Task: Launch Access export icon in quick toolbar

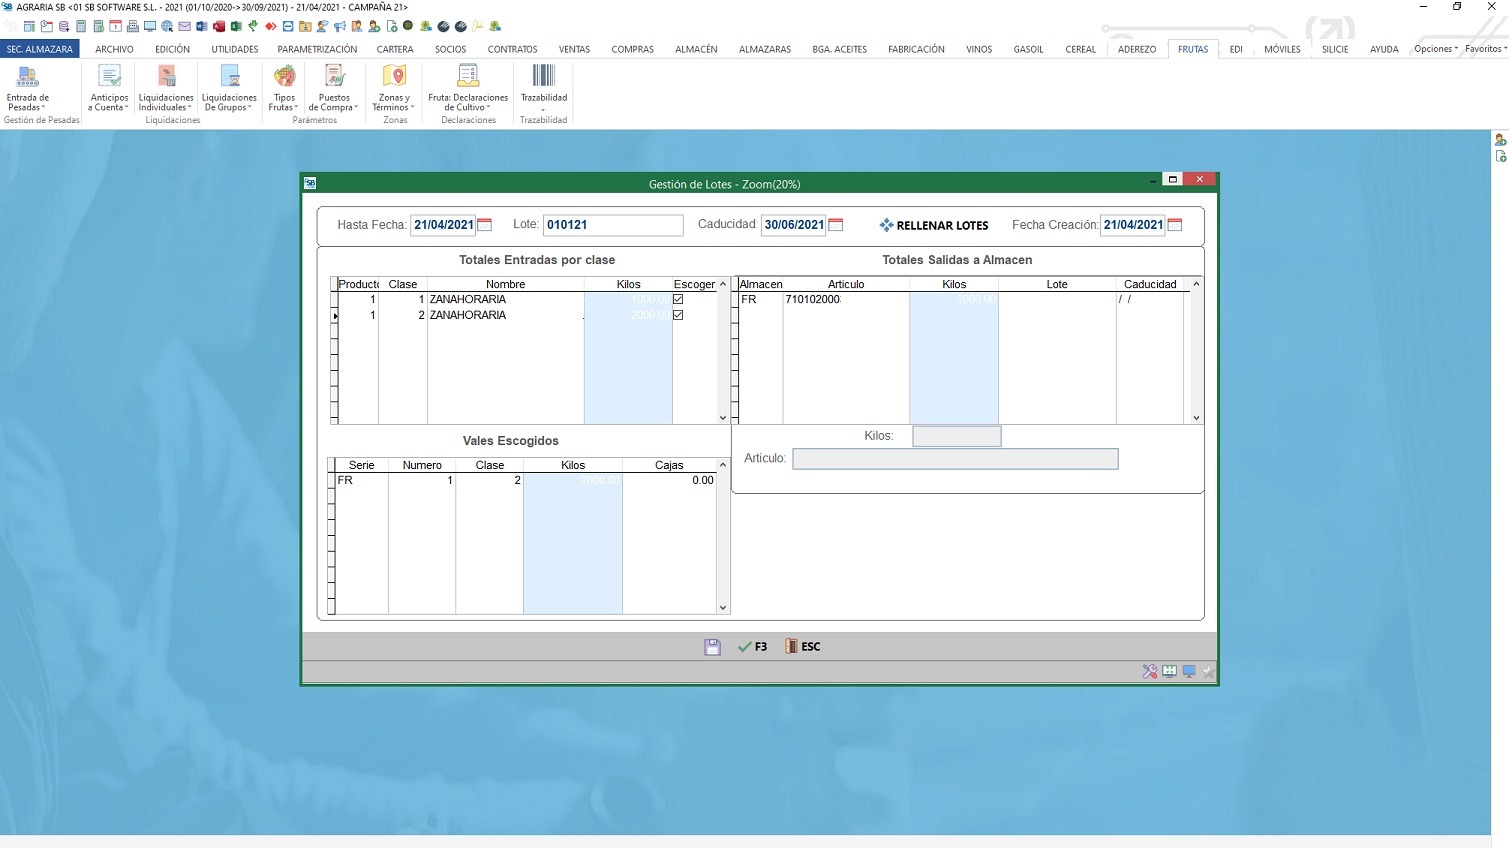Action: [x=219, y=26]
